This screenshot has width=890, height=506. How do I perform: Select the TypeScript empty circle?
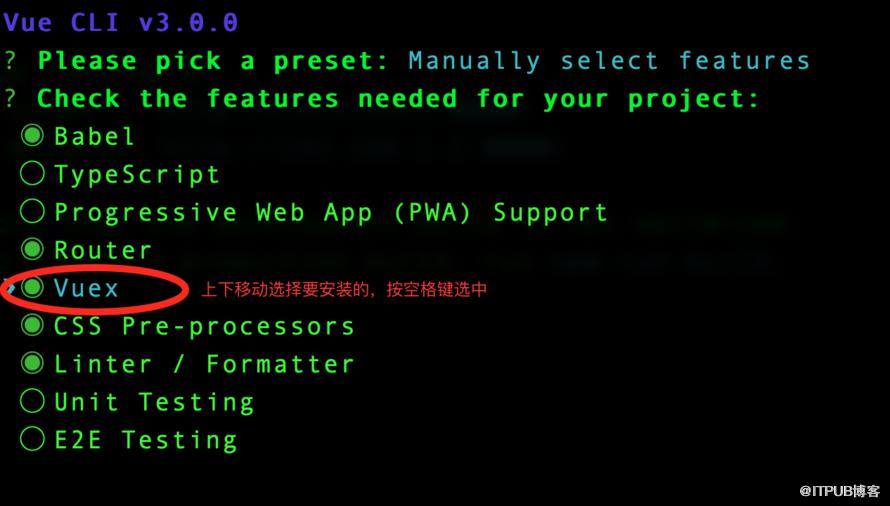pos(32,173)
